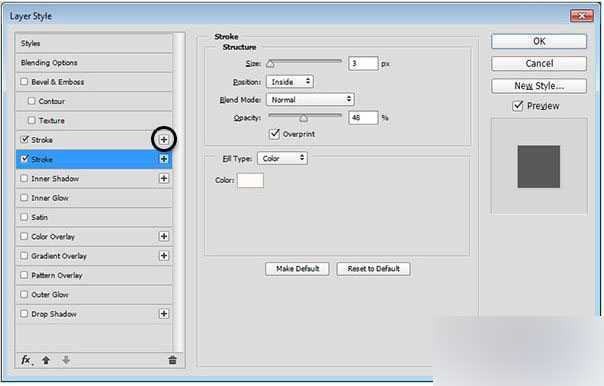
Task: Enable Inner Glow checkbox
Action: click(24, 198)
